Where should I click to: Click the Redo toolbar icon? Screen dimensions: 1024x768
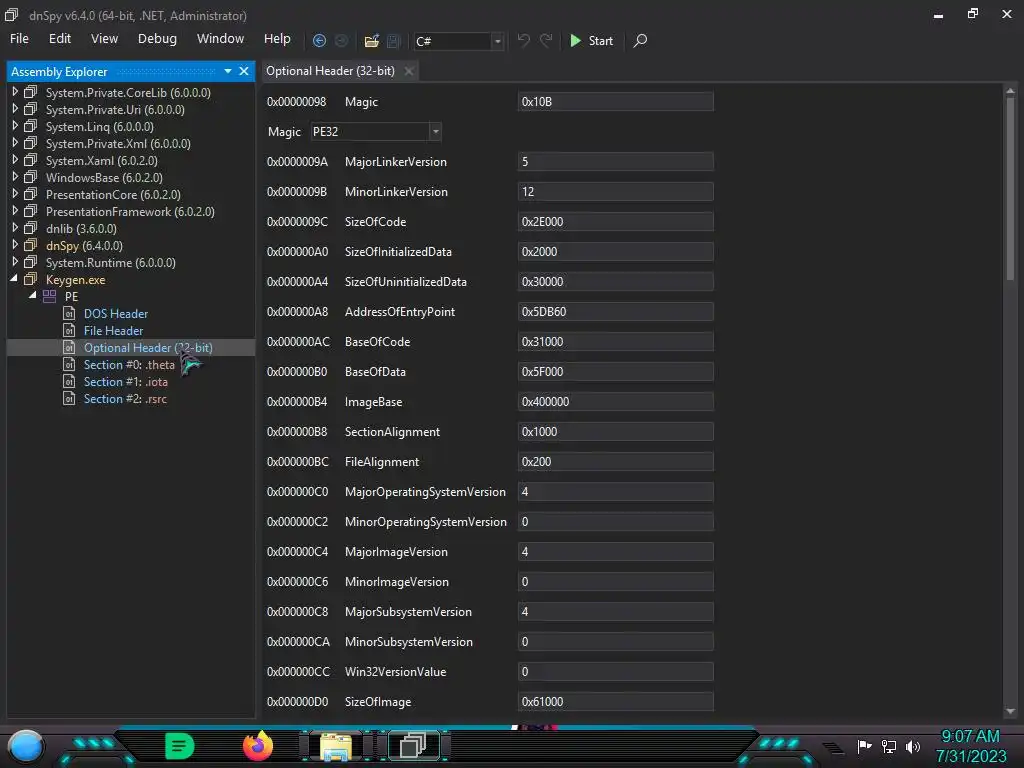point(546,40)
